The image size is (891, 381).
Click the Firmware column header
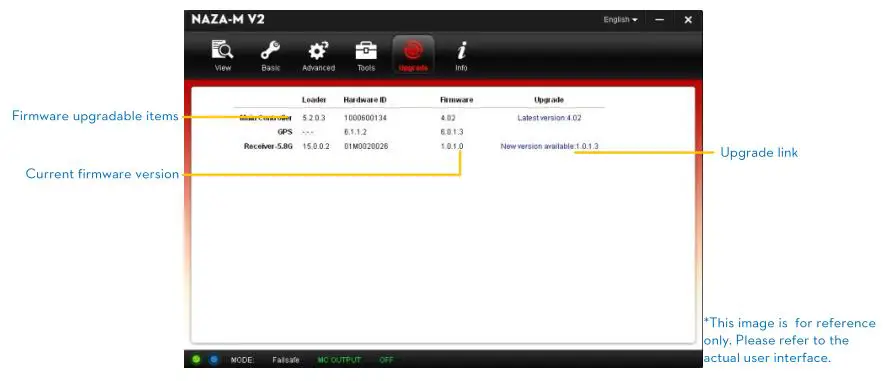pos(456,100)
